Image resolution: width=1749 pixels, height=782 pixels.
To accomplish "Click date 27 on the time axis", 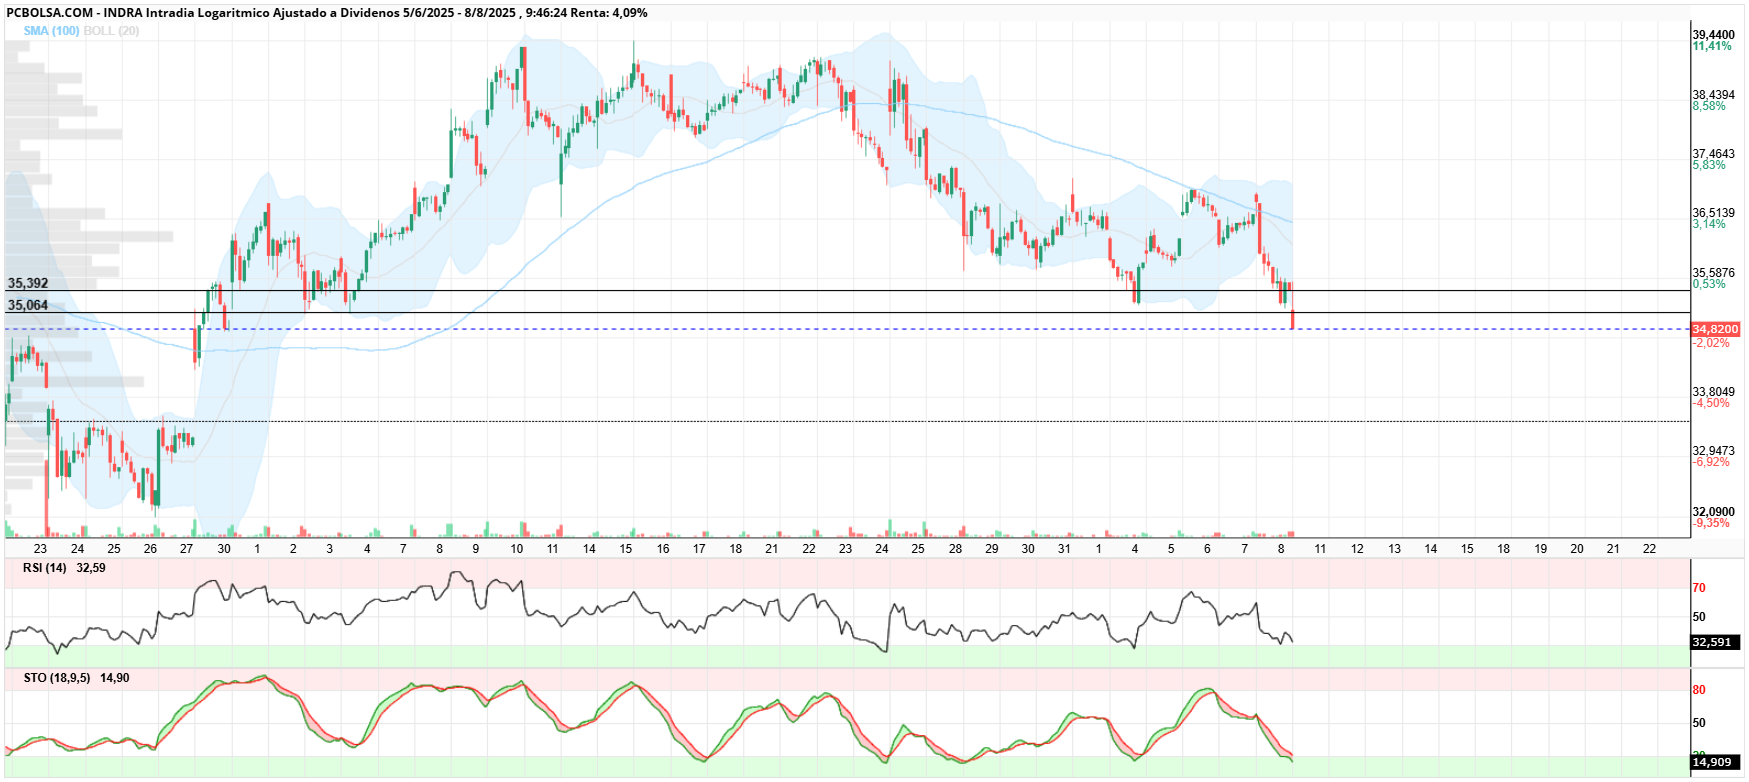I will (x=187, y=548).
